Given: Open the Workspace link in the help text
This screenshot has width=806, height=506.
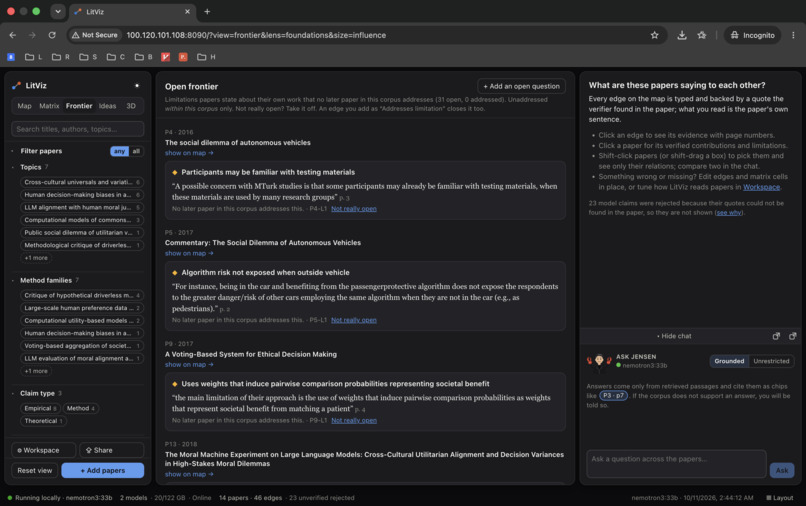Looking at the screenshot, I should coord(761,187).
